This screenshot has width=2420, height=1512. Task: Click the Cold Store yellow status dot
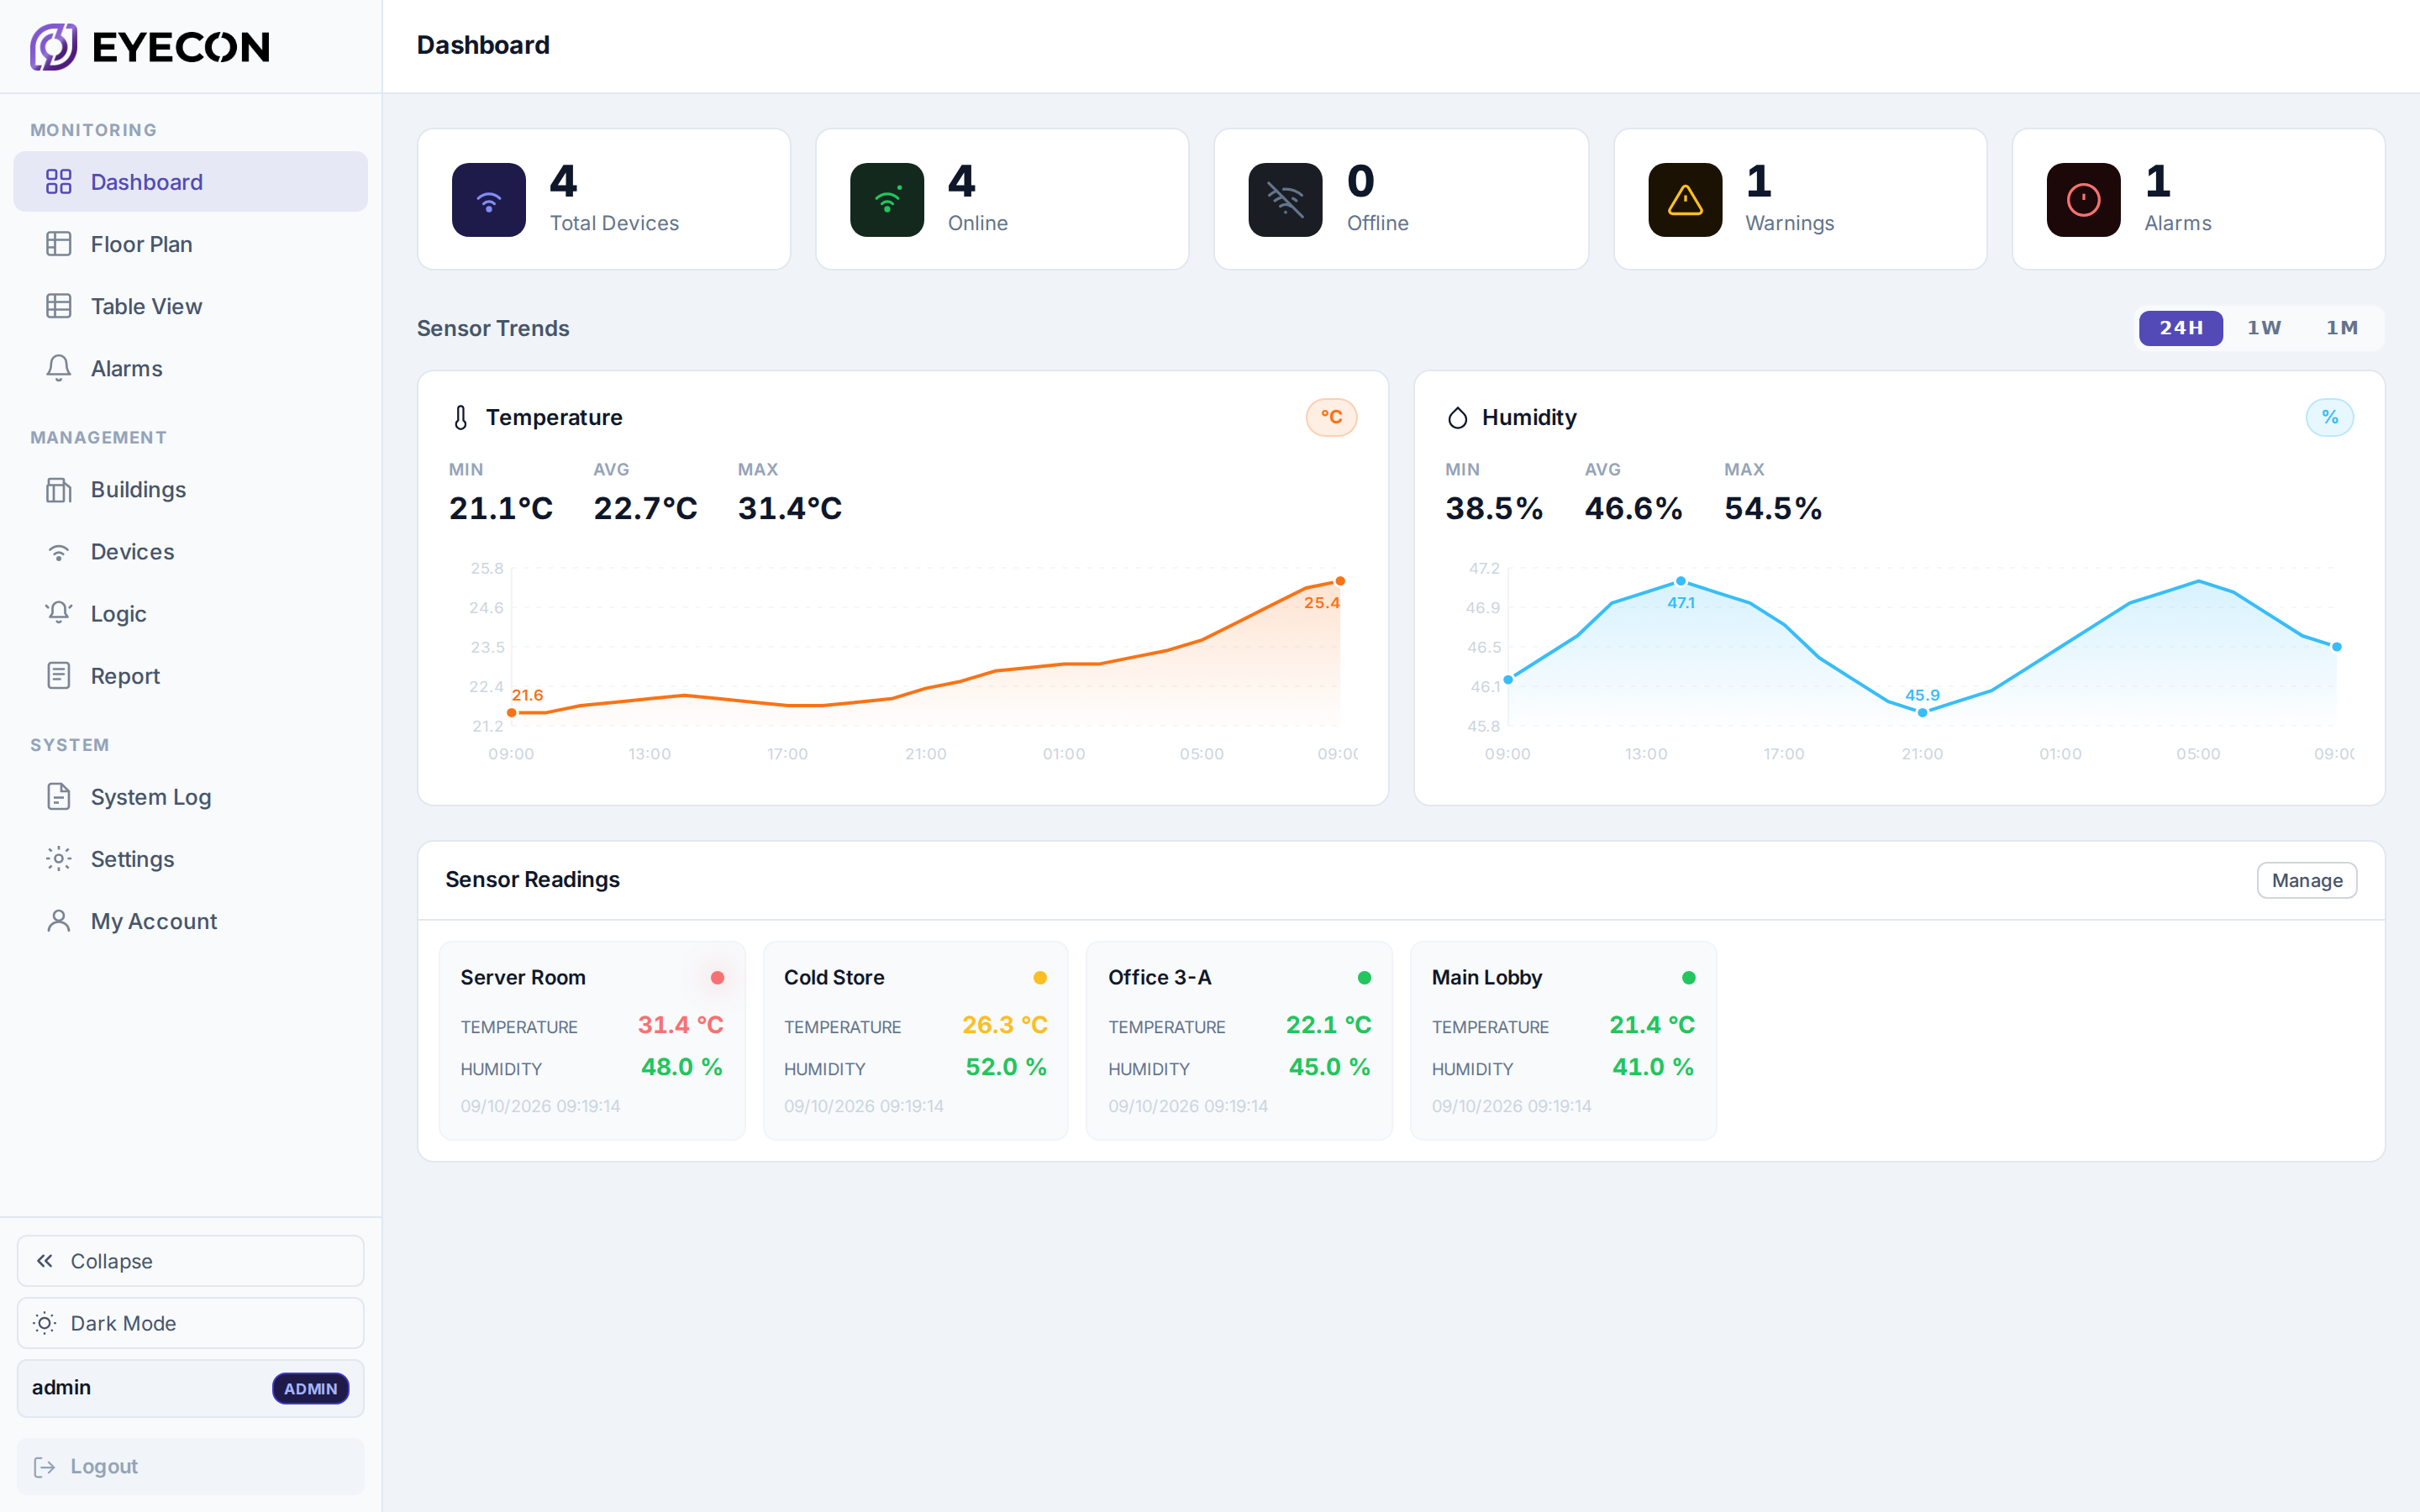click(x=1040, y=978)
